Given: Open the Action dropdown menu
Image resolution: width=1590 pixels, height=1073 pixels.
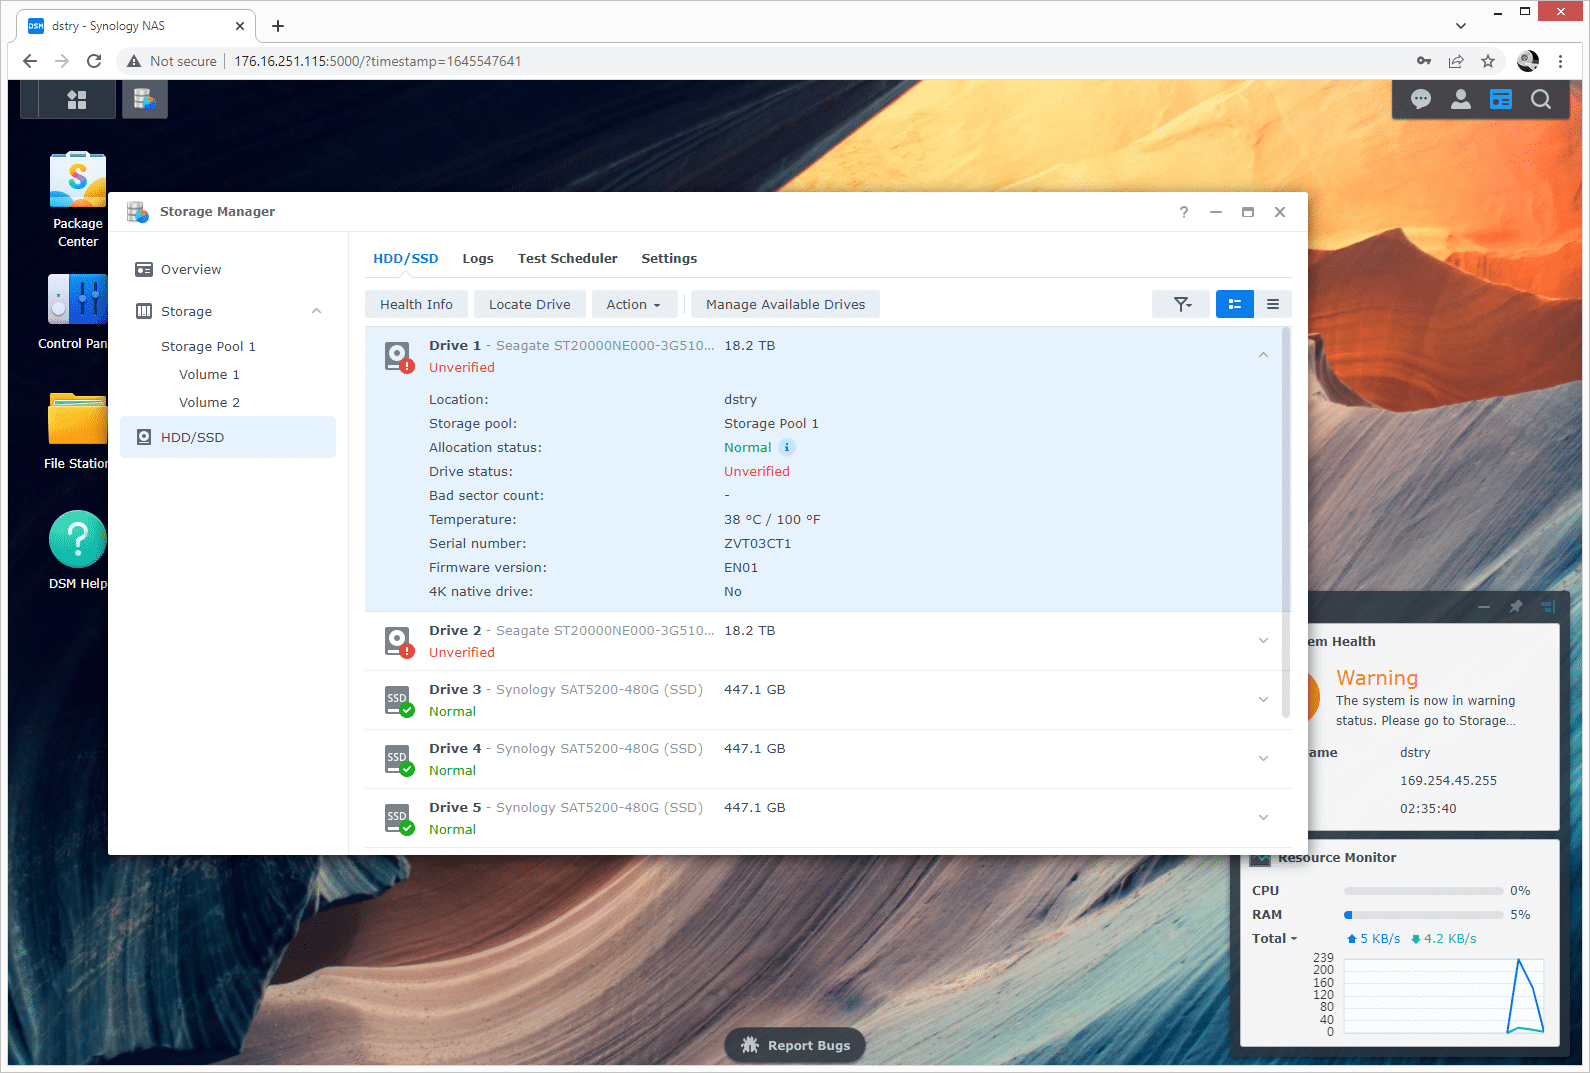Looking at the screenshot, I should point(634,304).
